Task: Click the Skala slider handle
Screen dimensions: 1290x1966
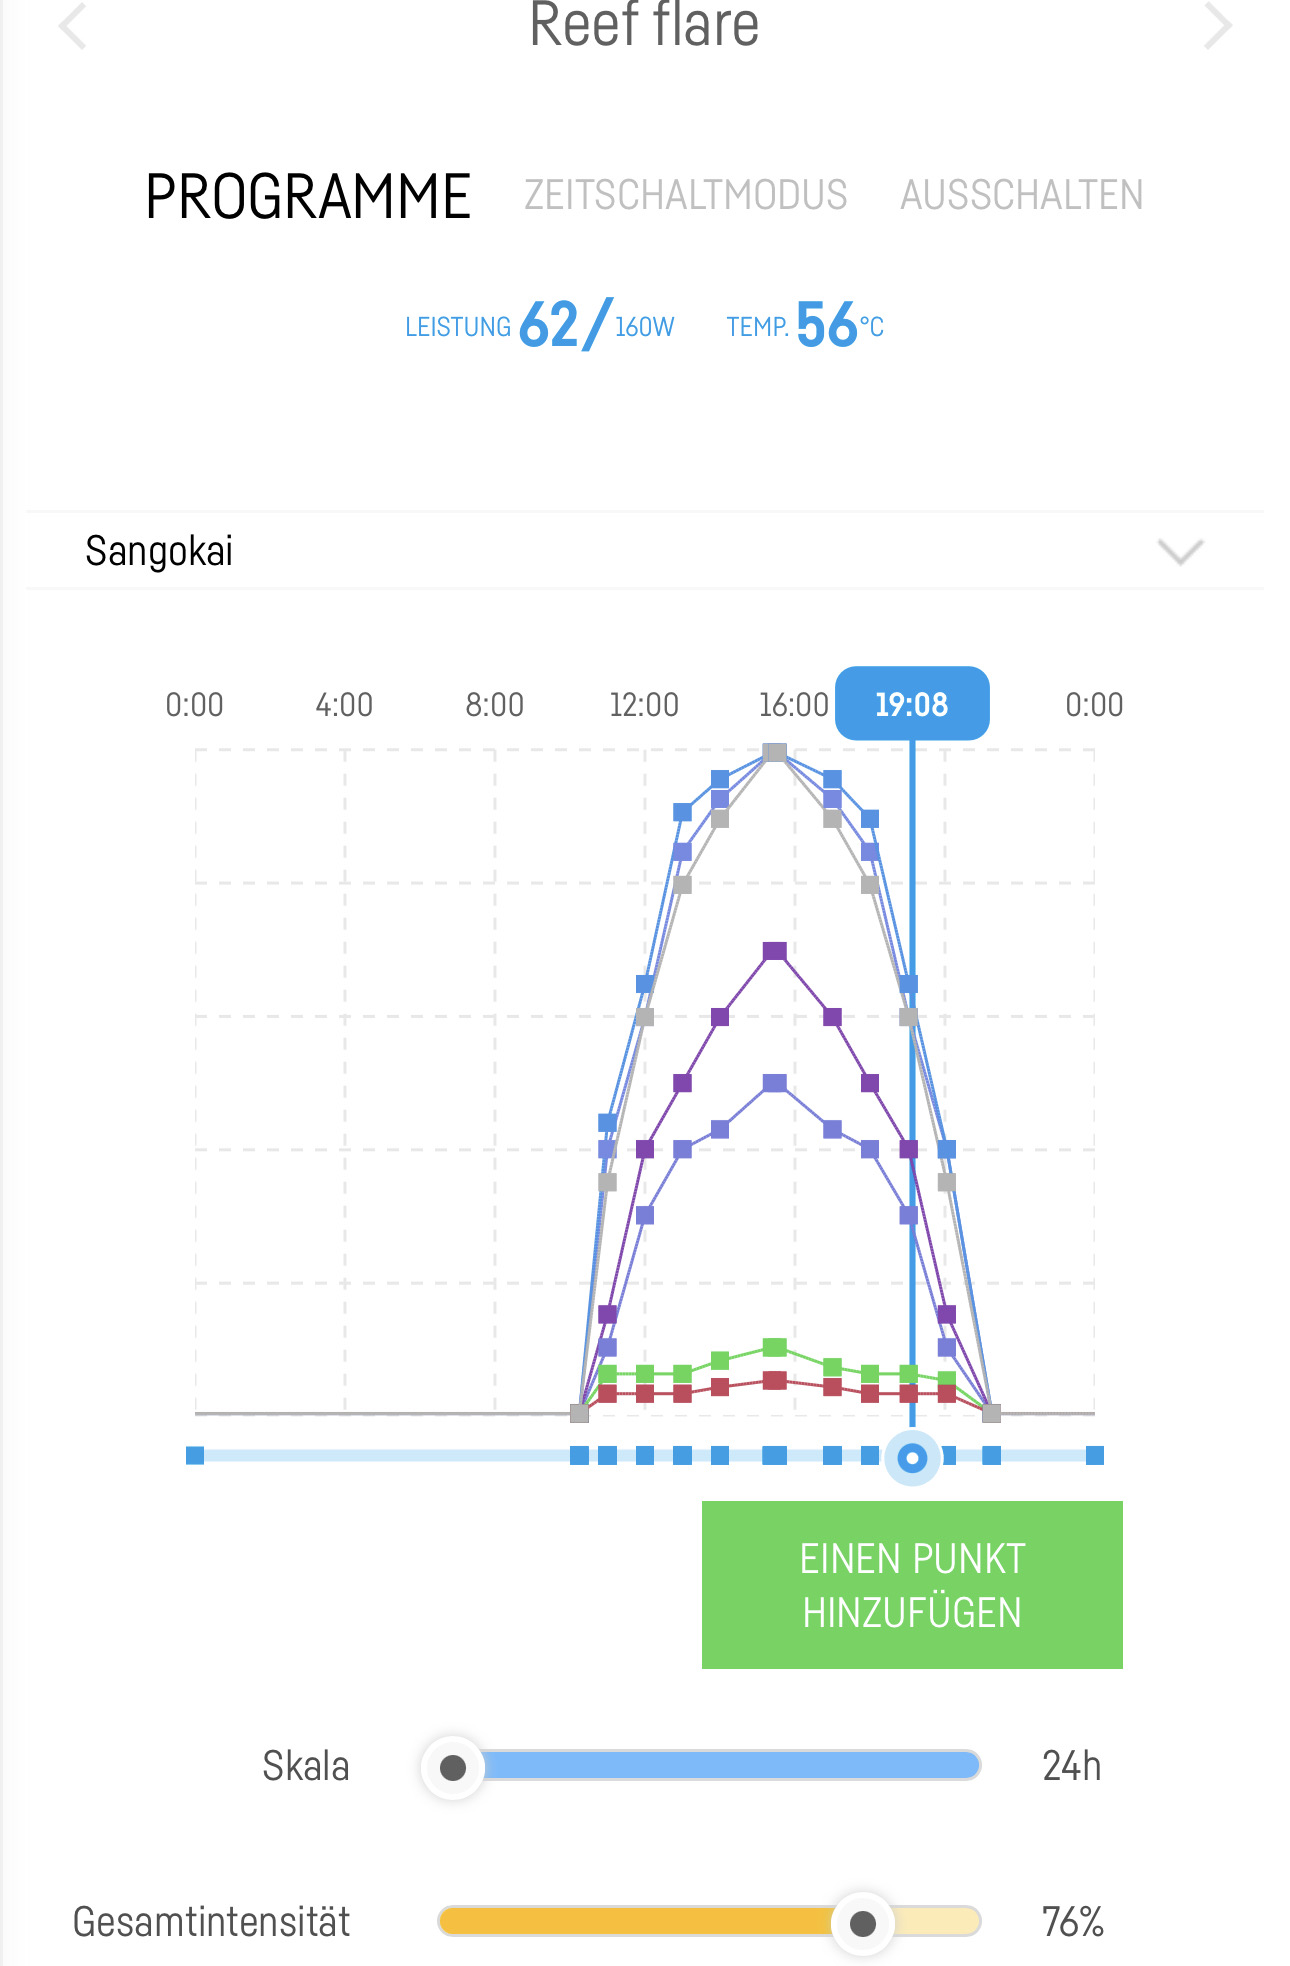Action: (x=453, y=1768)
